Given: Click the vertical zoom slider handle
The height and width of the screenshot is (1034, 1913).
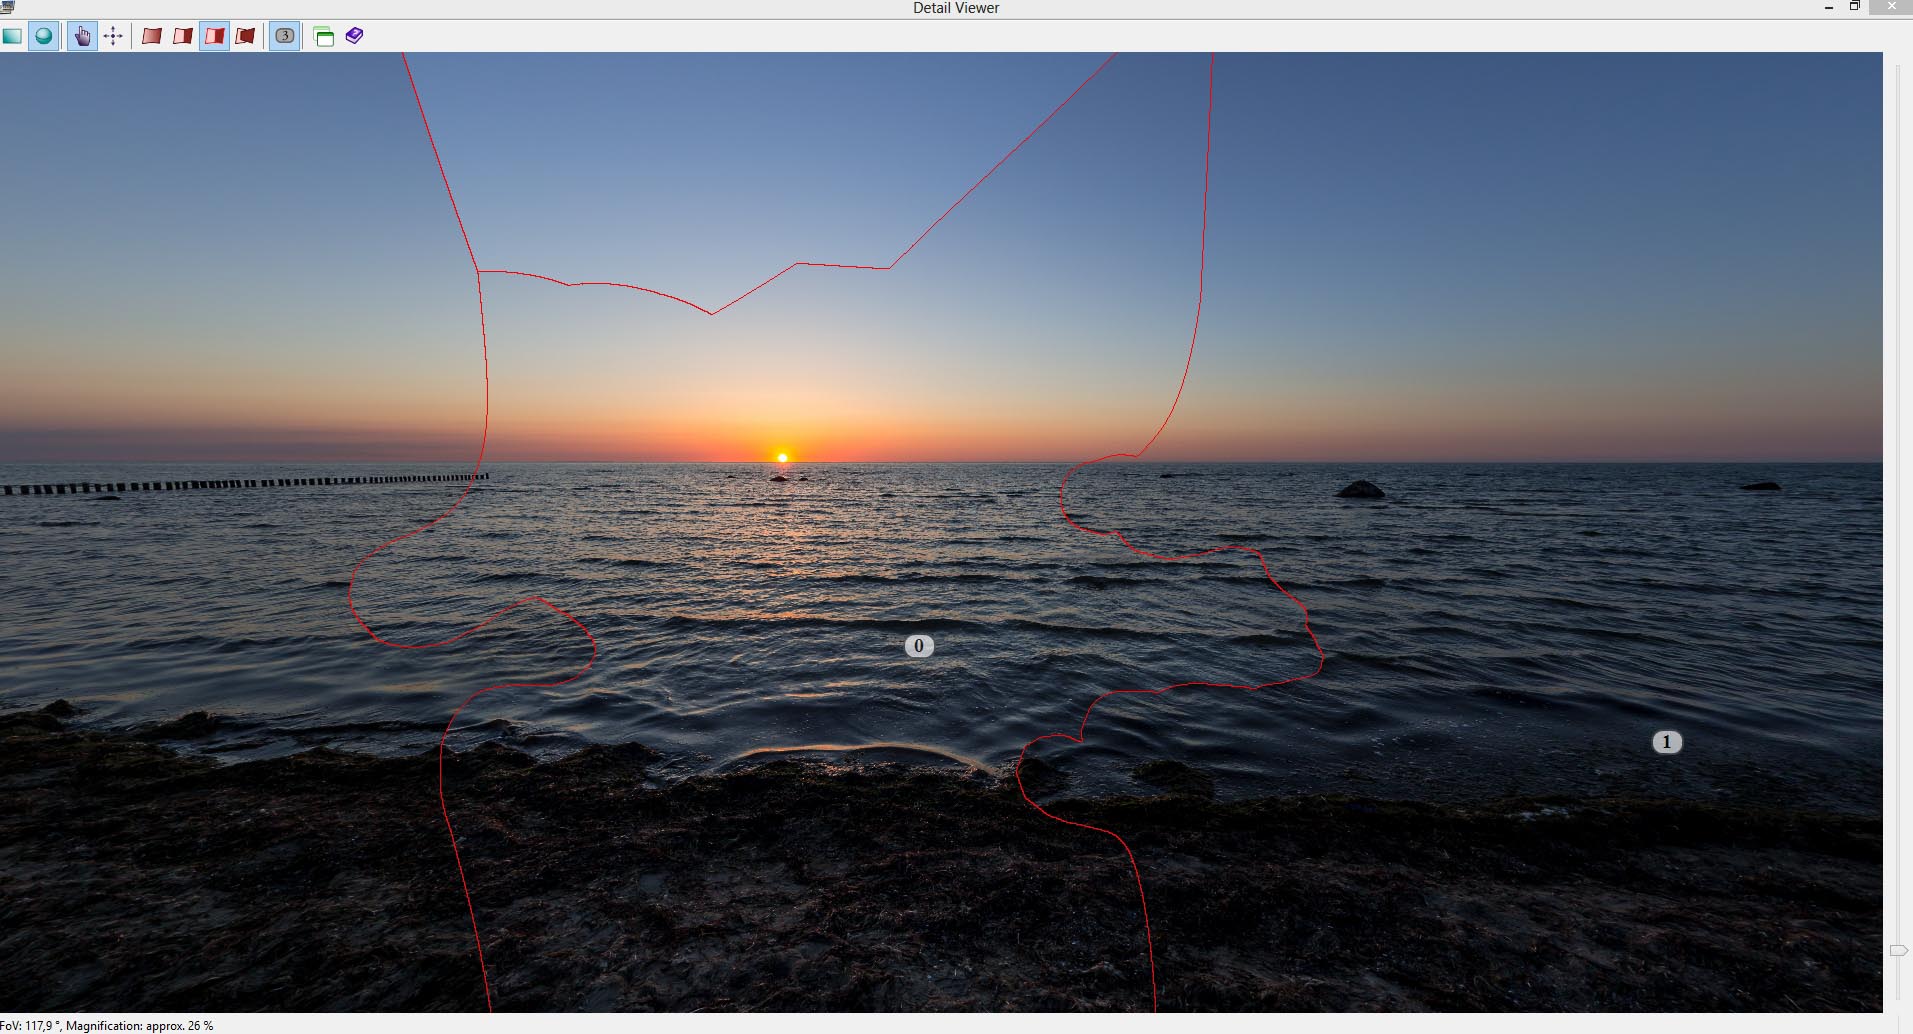Looking at the screenshot, I should (x=1898, y=950).
